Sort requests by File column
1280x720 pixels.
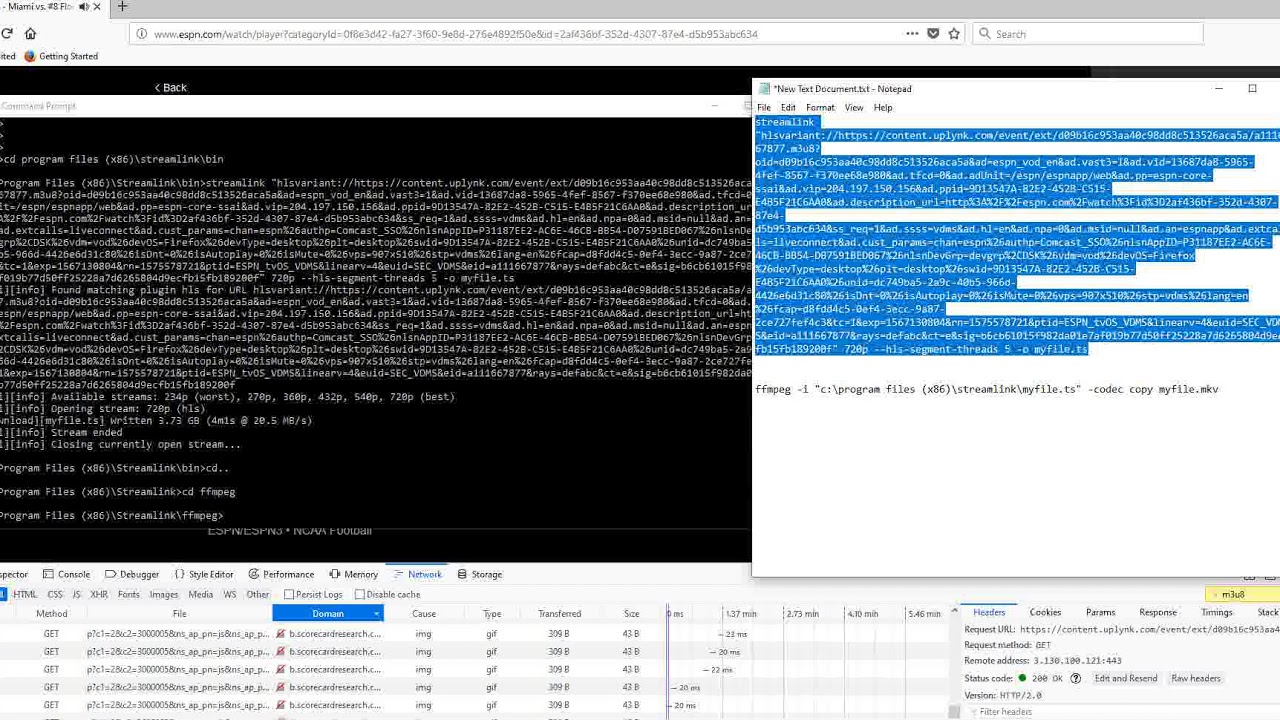(x=179, y=614)
